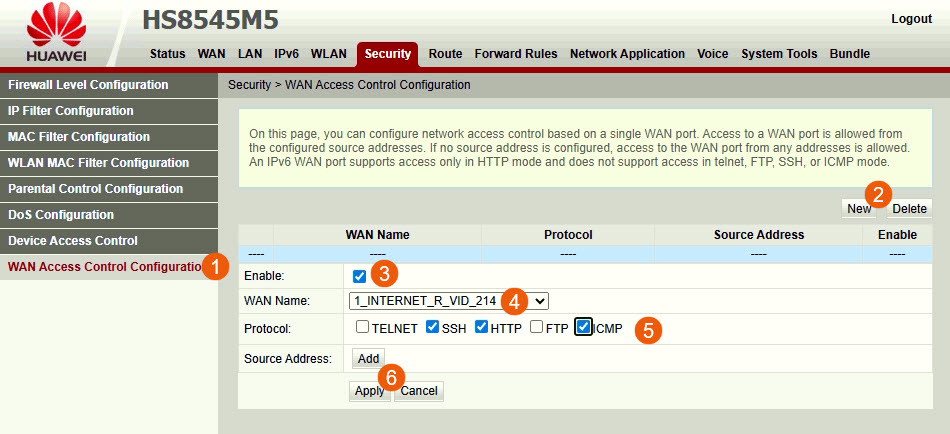
Task: Enable the TELNET protocol checkbox
Action: click(362, 327)
